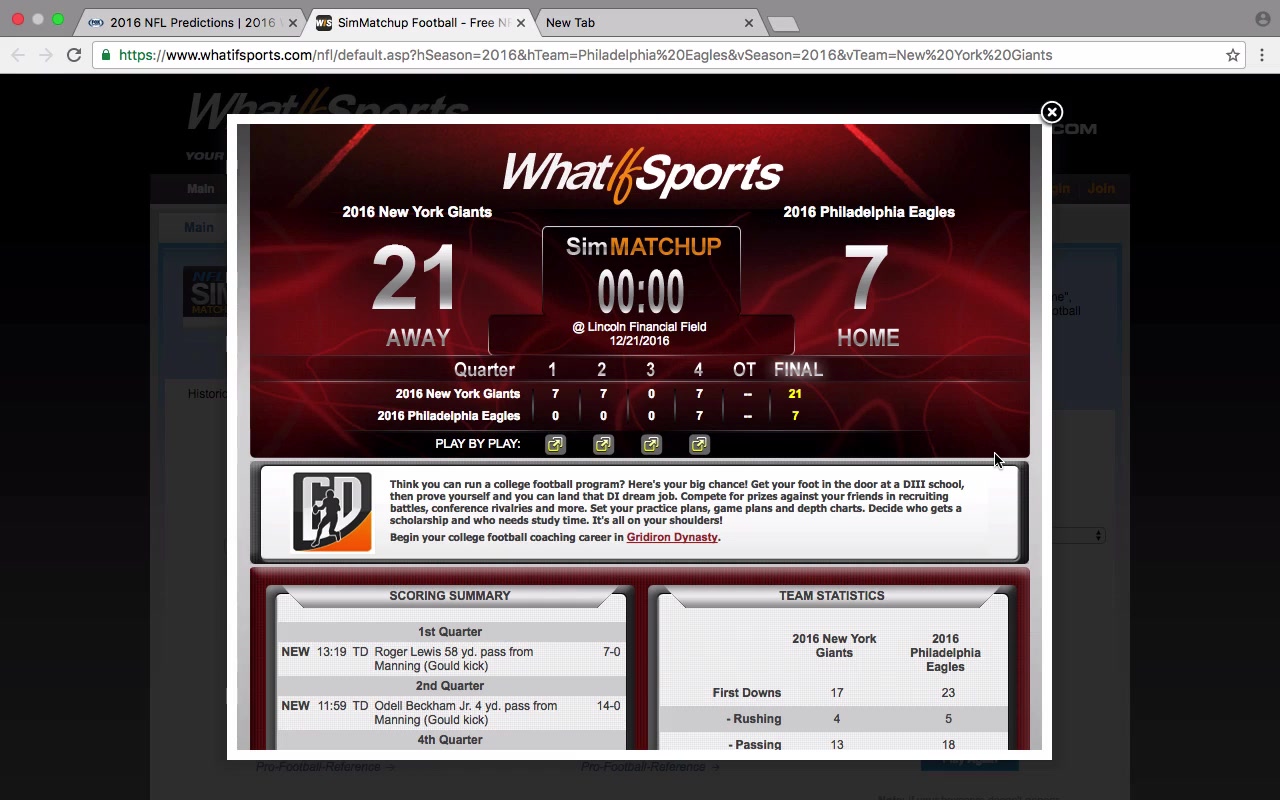Reload the current page
This screenshot has height=800, width=1280.
coord(74,55)
